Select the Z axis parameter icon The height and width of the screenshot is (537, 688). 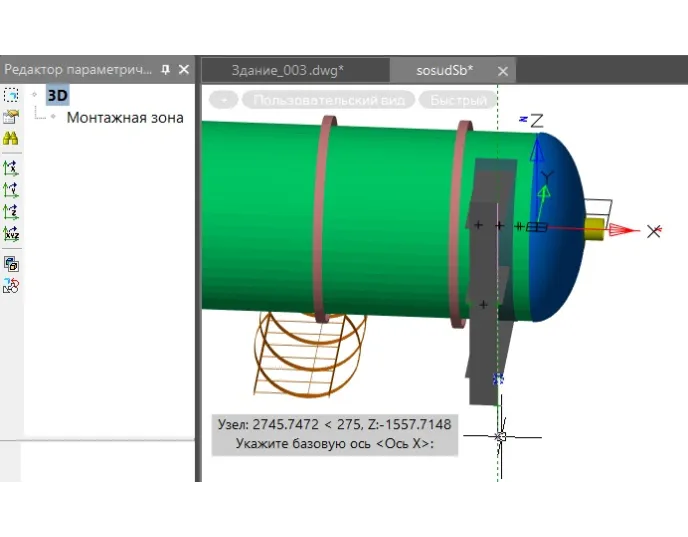(11, 211)
